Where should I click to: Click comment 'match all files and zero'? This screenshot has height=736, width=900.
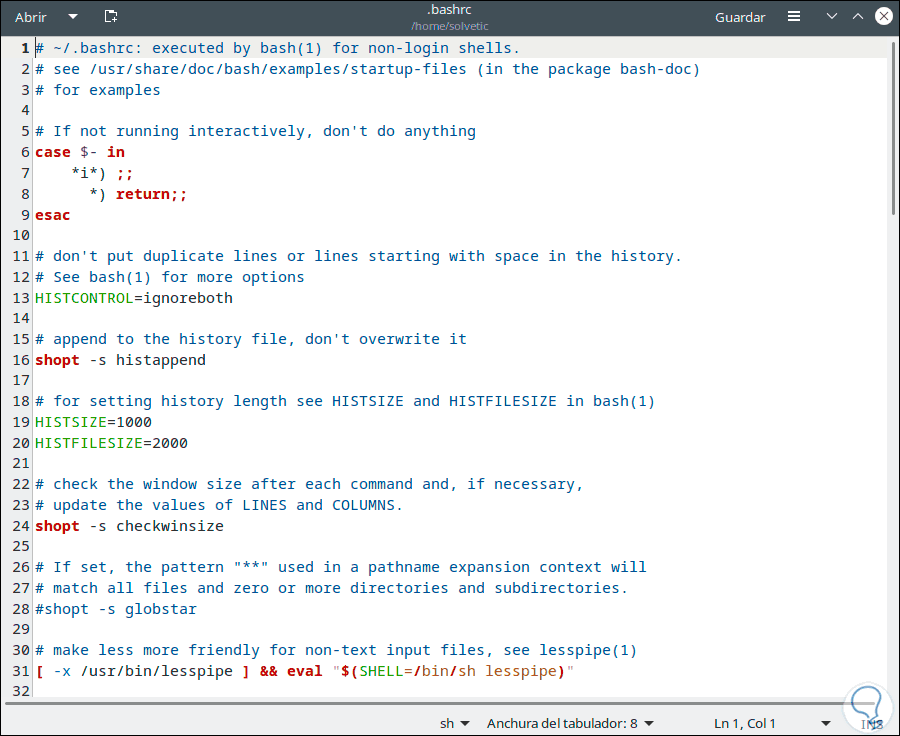pyautogui.click(x=331, y=588)
